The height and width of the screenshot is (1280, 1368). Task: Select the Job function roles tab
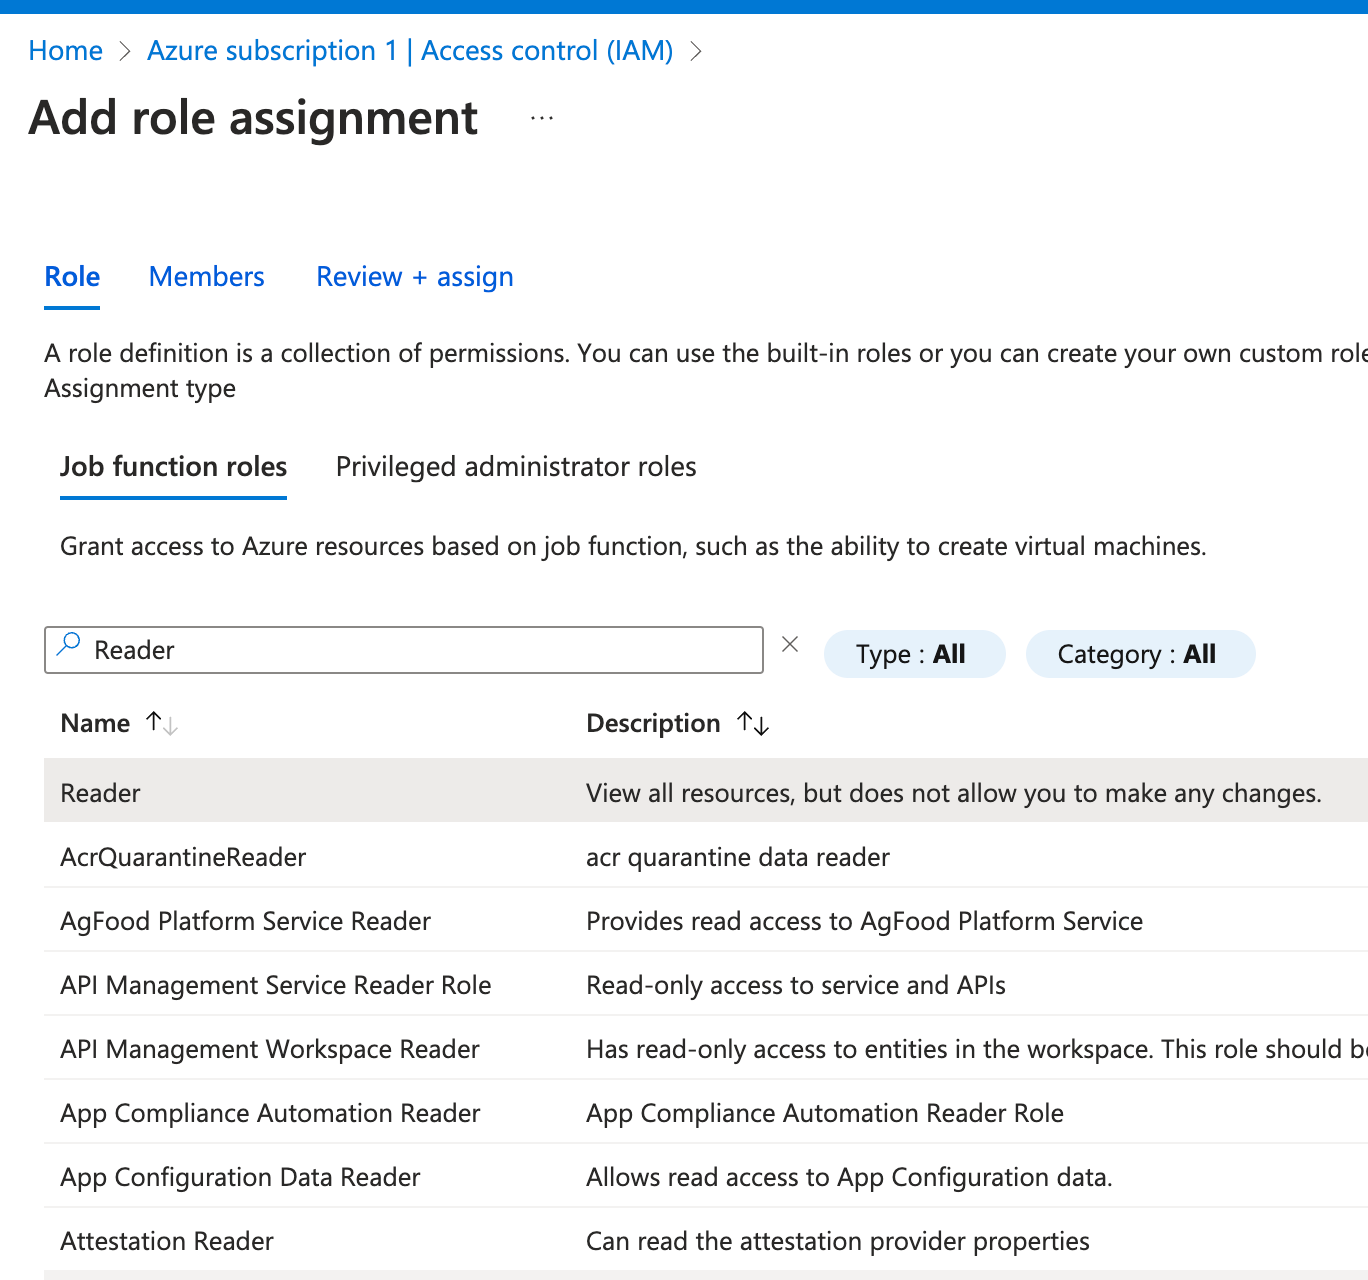click(x=173, y=467)
